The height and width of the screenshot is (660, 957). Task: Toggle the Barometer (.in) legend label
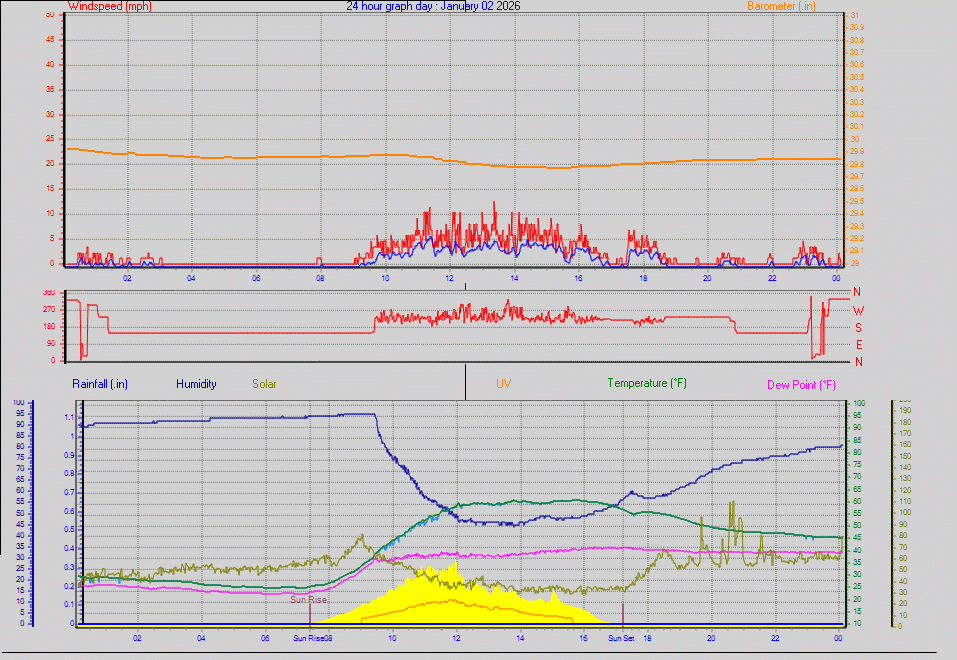pos(778,6)
